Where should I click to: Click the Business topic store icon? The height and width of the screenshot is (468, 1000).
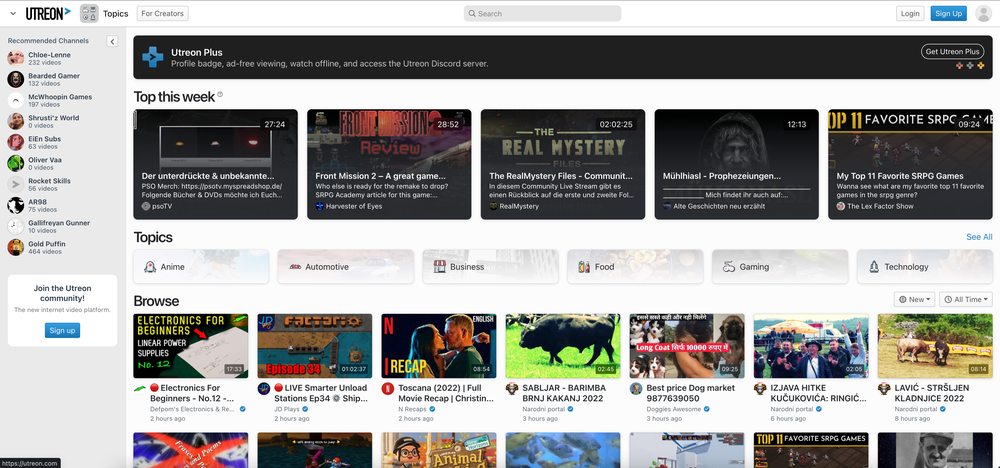(x=439, y=267)
